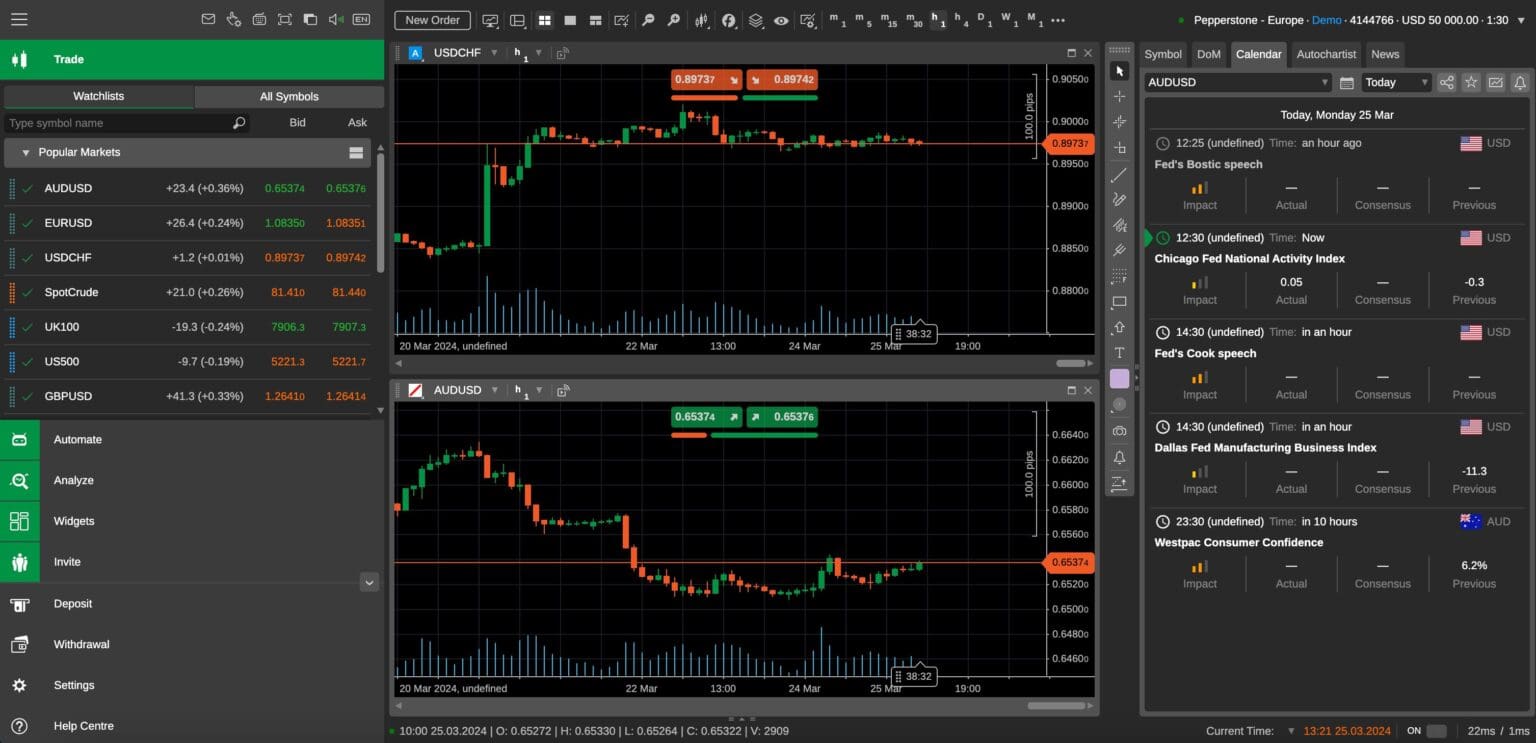Click the purple color swatch in drawing toolbar

[1120, 378]
